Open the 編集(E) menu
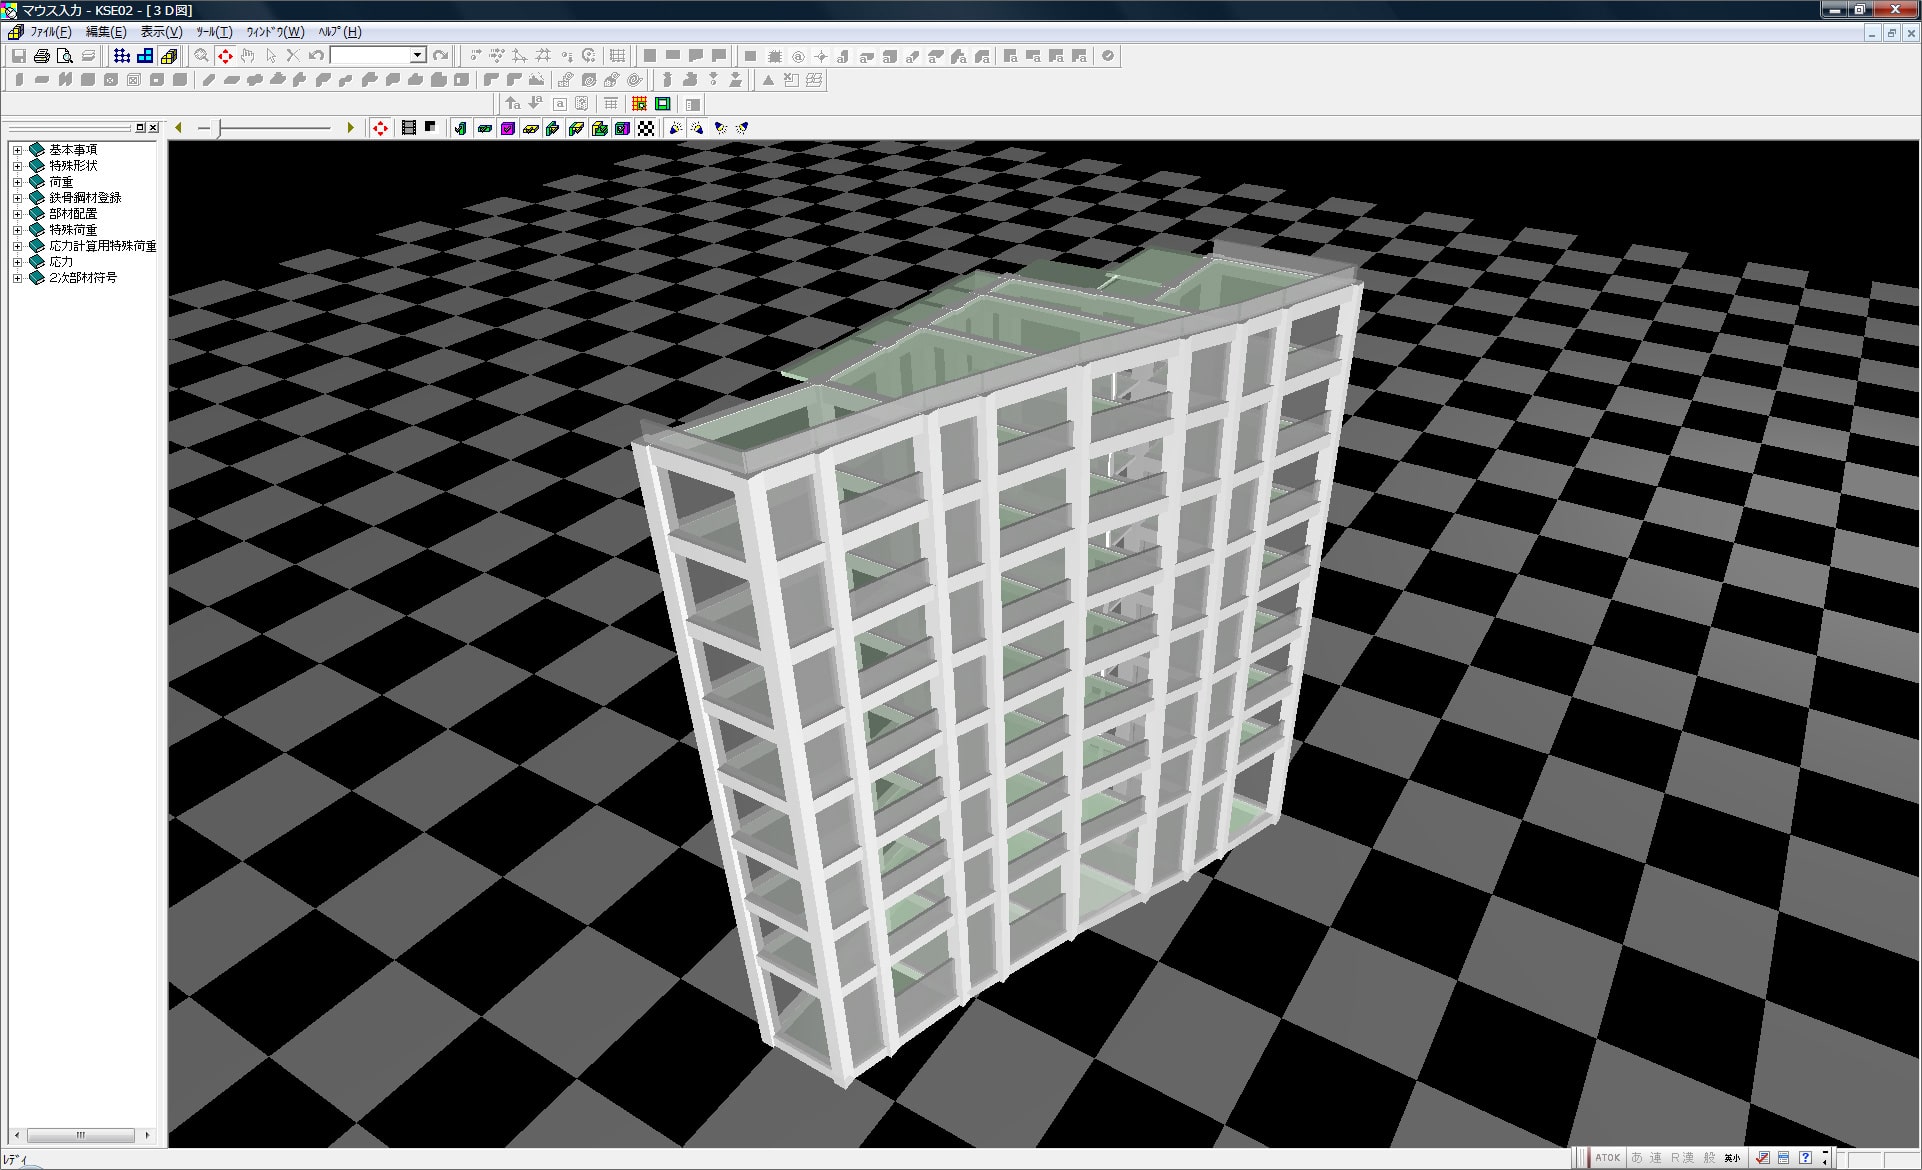This screenshot has width=1922, height=1170. (x=106, y=32)
